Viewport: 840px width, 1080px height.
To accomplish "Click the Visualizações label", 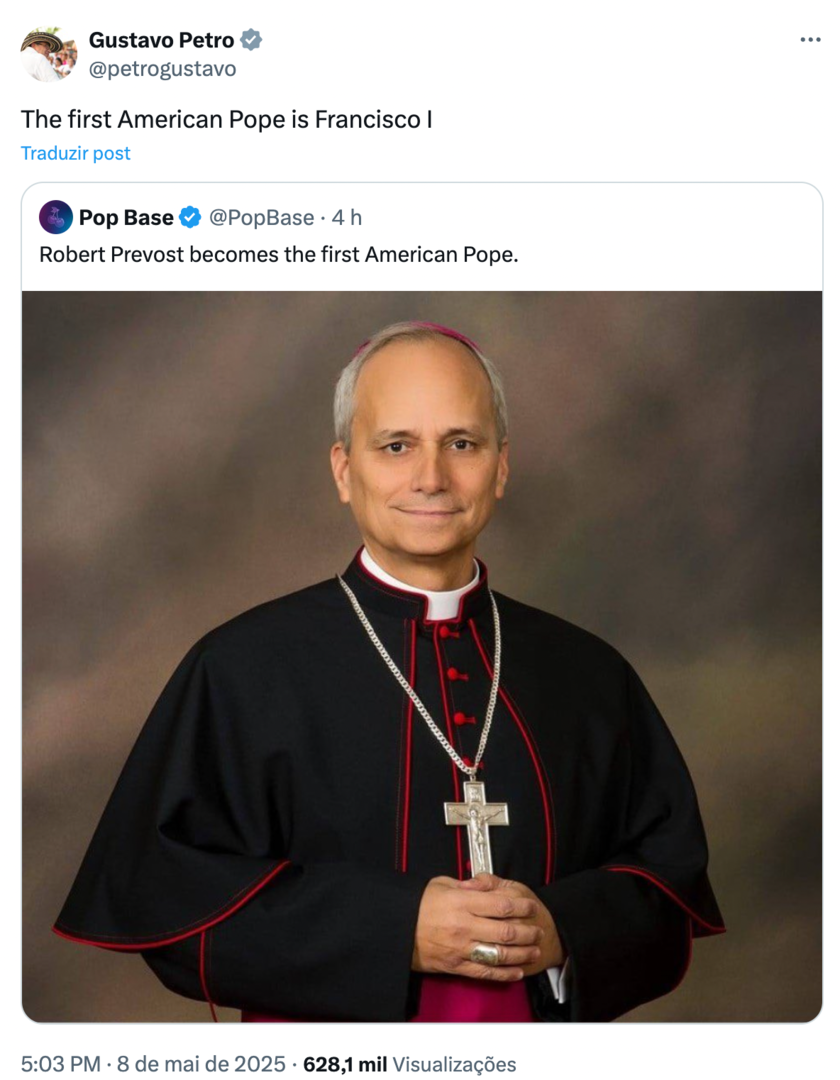I will coord(454,1064).
